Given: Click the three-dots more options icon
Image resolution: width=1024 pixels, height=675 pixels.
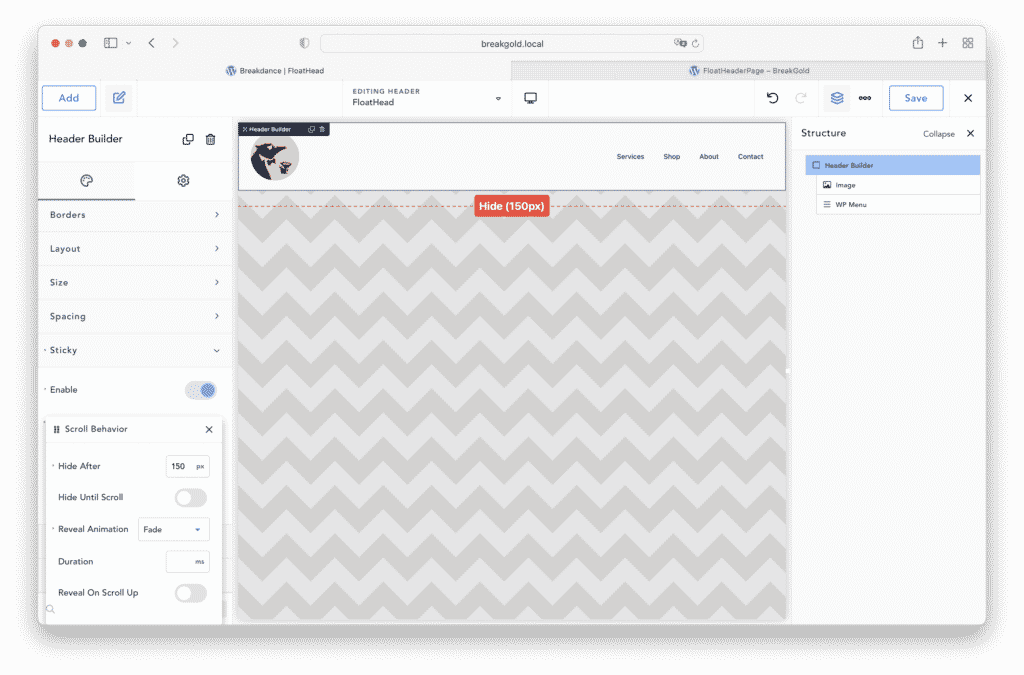Looking at the screenshot, I should 865,98.
